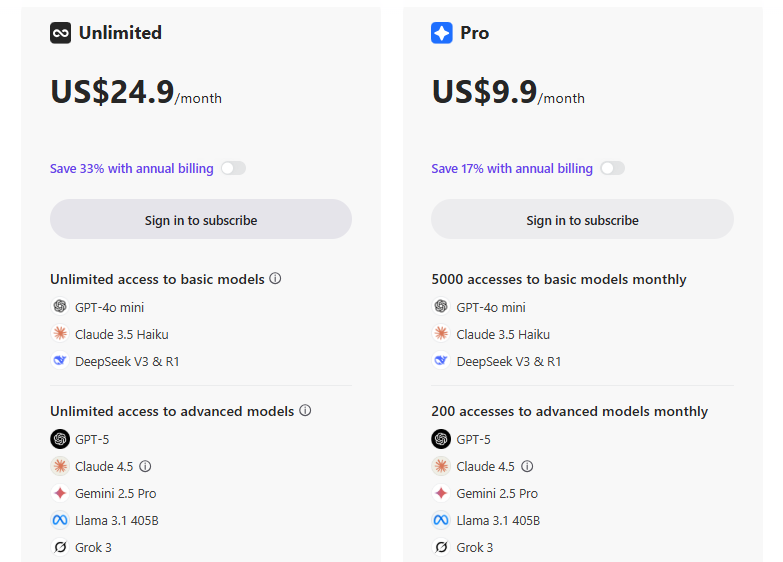Click the Llama 3.1 405B Meta icon in Unlimited
Screen dimensions: 783x562
(60, 520)
